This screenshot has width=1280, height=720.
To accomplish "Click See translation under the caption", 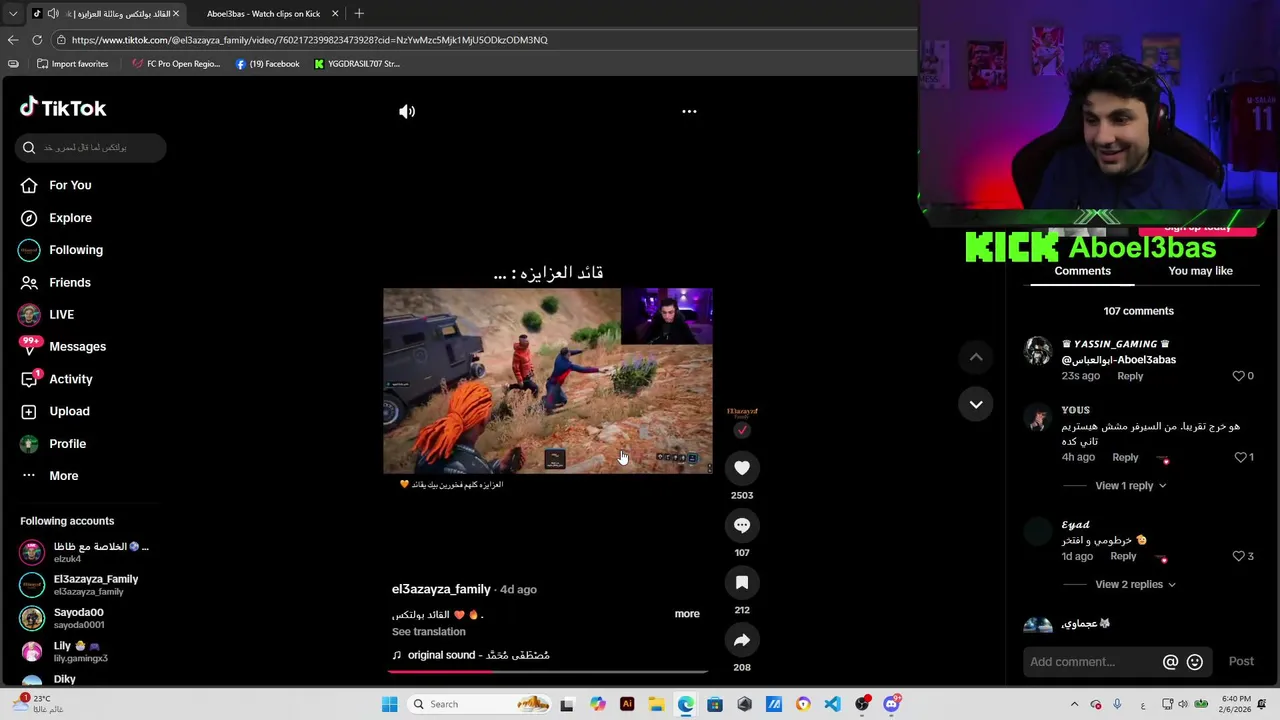I will (429, 632).
